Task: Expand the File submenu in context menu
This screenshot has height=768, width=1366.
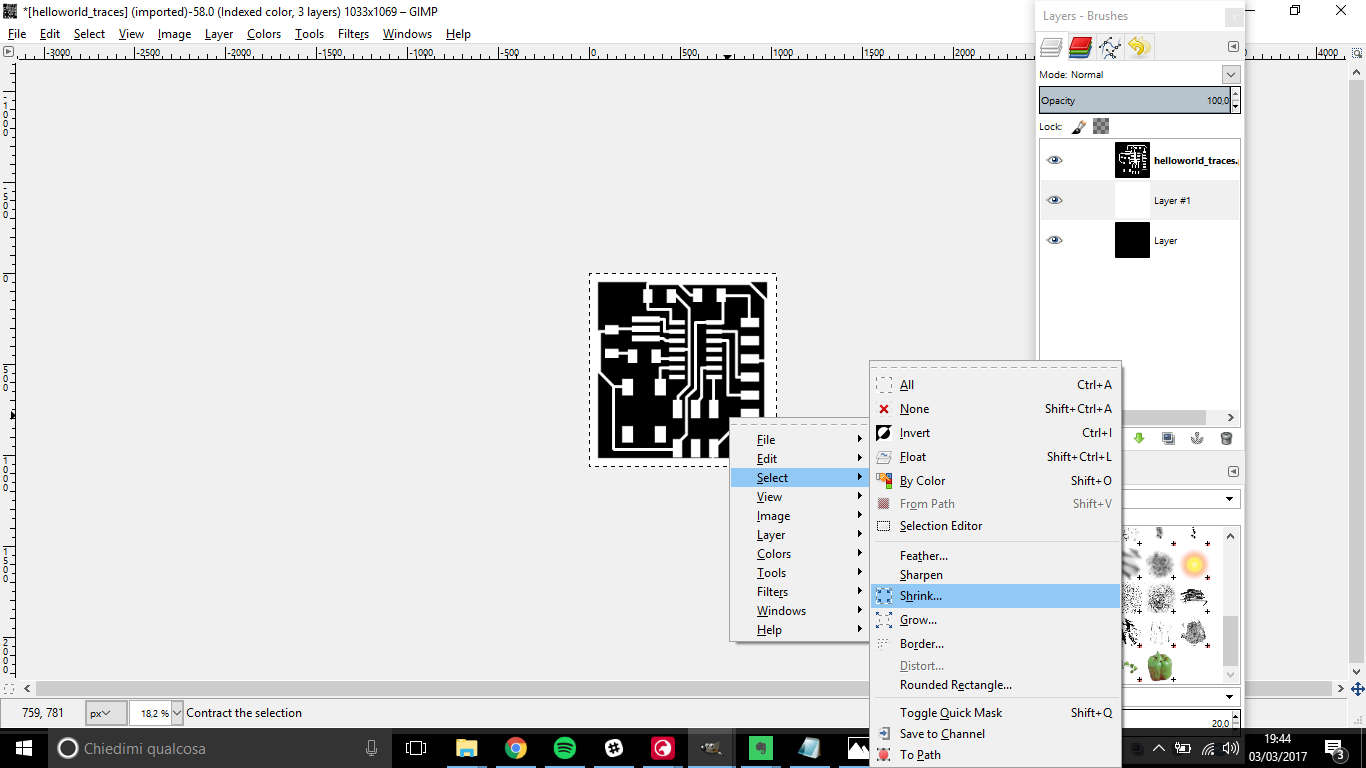Action: click(x=800, y=440)
